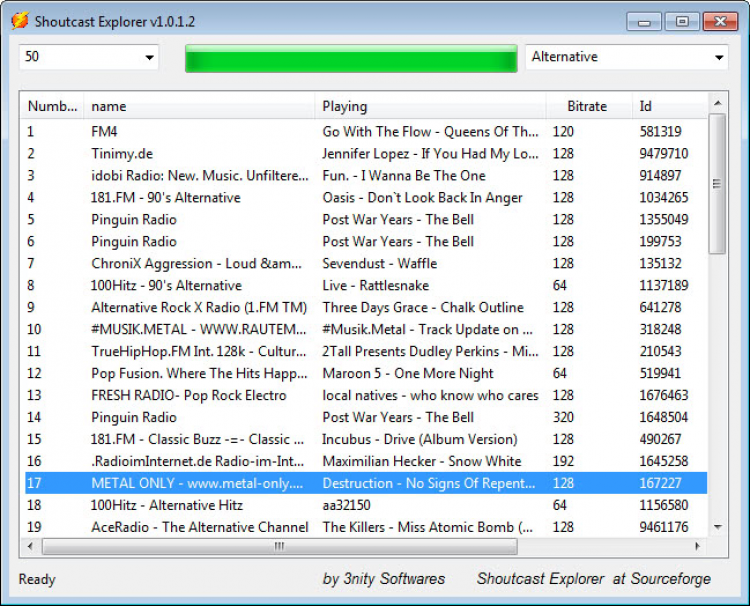The height and width of the screenshot is (606, 750).
Task: Click Fun. - I Wanna Be The One
Action: pos(404,176)
